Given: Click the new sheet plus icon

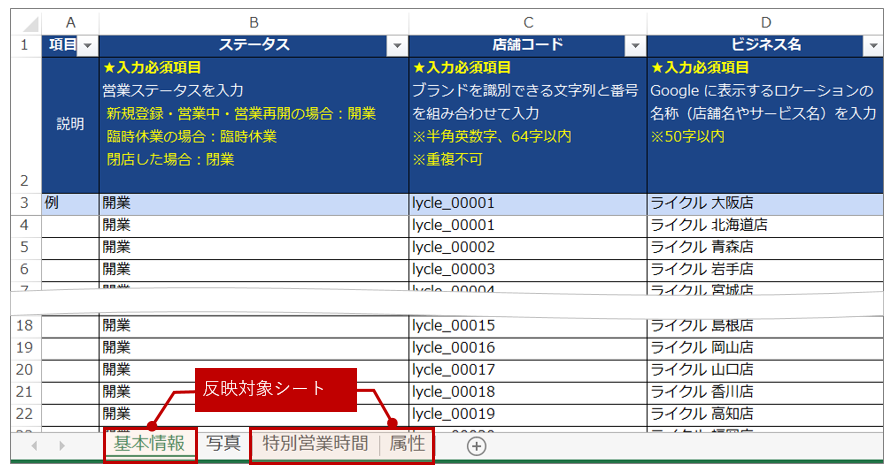Looking at the screenshot, I should pyautogui.click(x=476, y=445).
